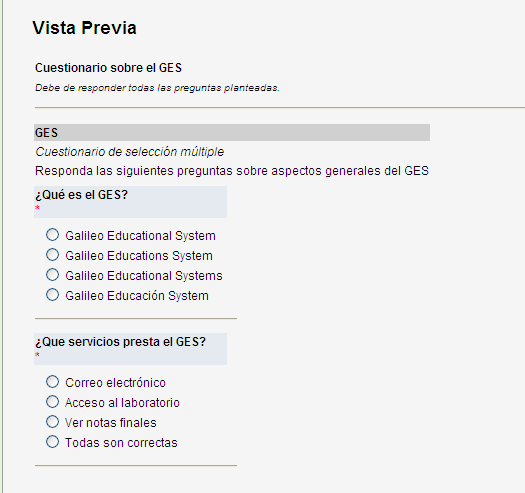This screenshot has height=493, width=525.
Task: Click the ¿Que servicios presta el GES? header
Action: [x=131, y=349]
